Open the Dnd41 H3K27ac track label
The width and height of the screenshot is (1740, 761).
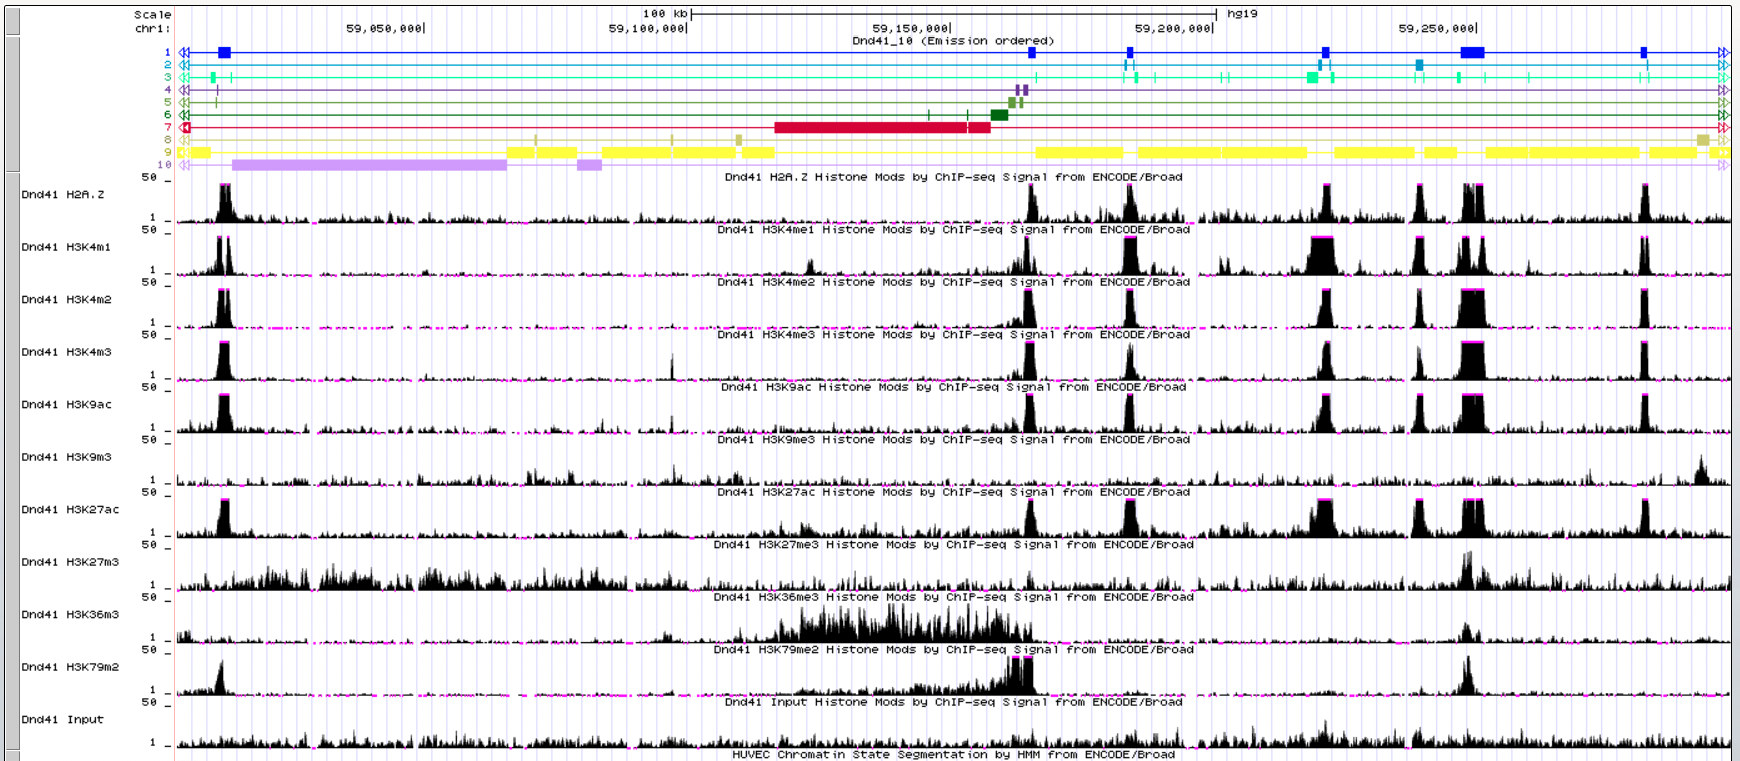(70, 509)
